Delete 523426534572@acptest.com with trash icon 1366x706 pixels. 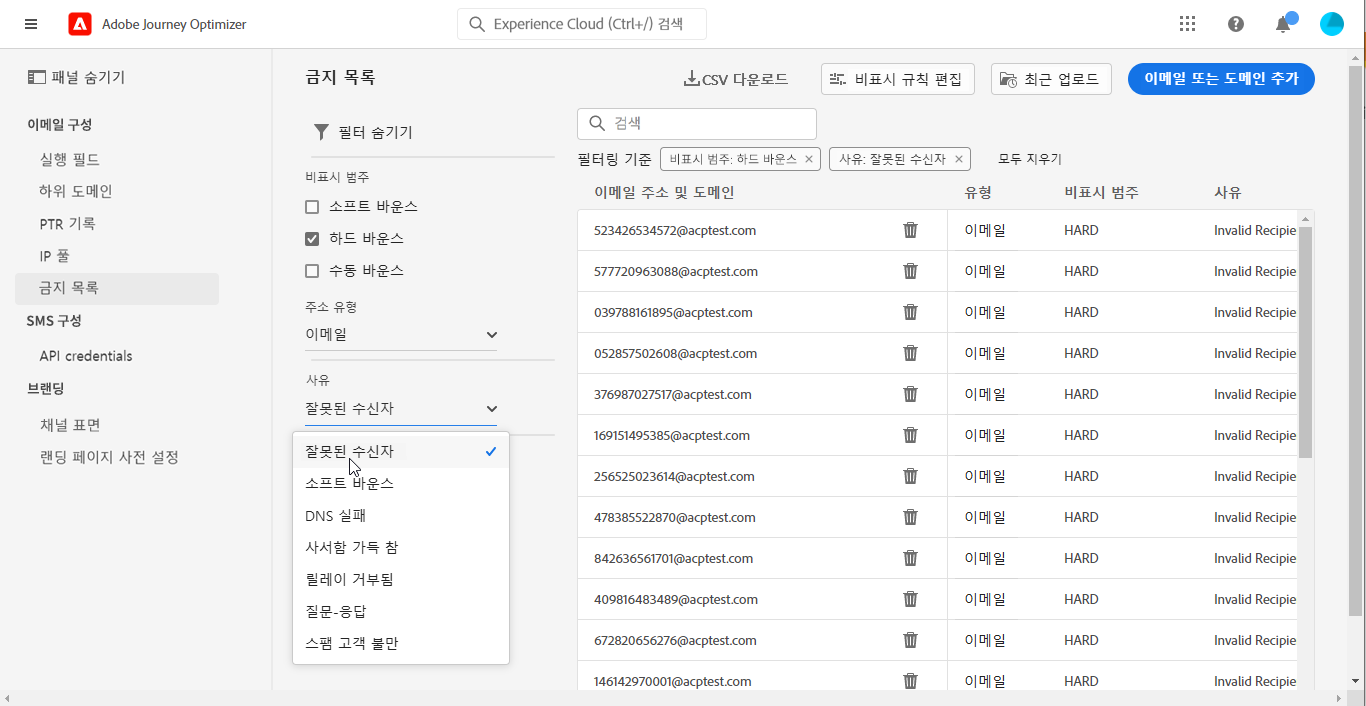click(x=910, y=230)
